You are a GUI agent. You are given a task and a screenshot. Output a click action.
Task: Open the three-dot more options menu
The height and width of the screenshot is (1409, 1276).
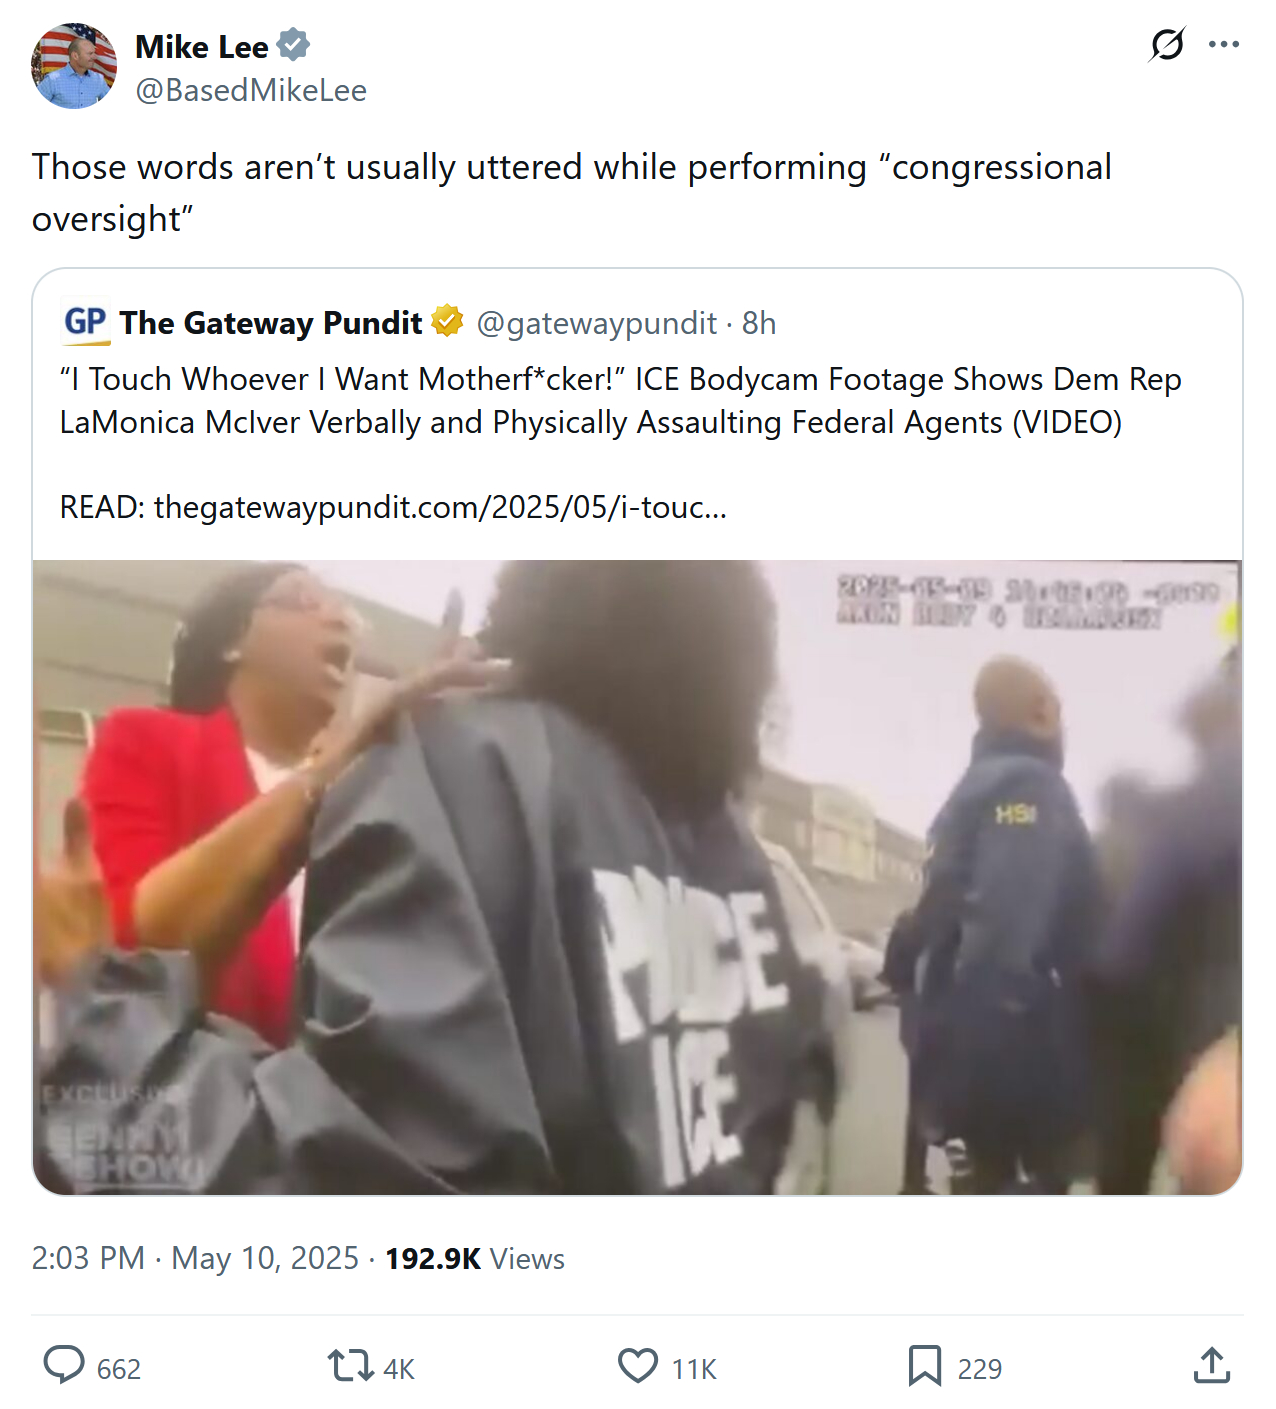(x=1224, y=44)
